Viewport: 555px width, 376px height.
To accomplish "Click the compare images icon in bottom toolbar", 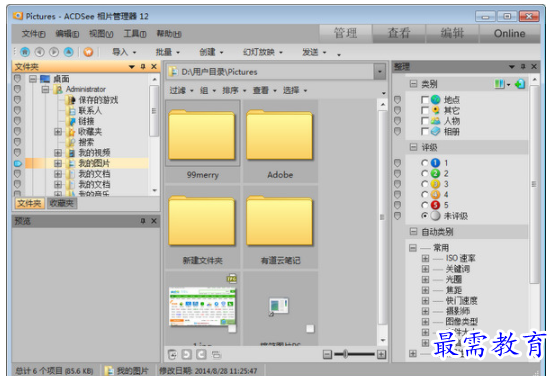I will click(x=216, y=354).
